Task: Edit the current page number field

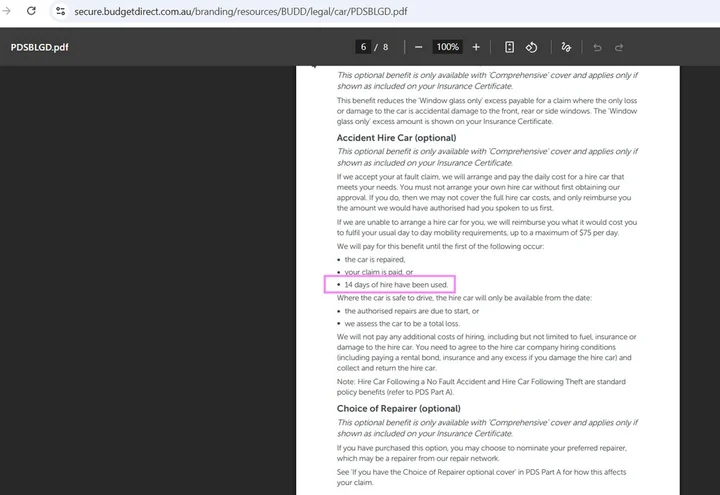Action: 364,47
